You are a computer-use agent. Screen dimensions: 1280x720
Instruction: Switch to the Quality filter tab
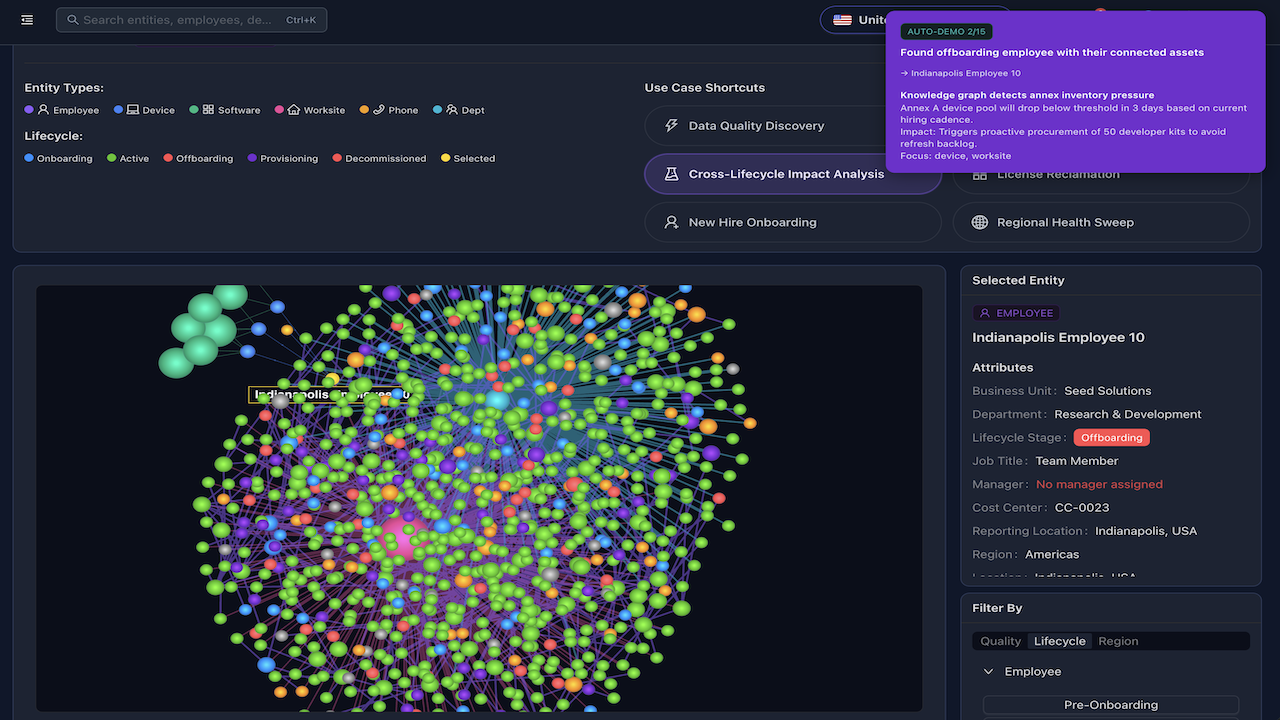pyautogui.click(x=1000, y=641)
